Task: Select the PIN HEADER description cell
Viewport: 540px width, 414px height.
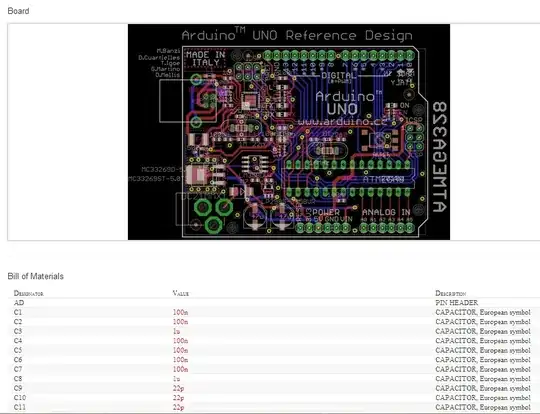Action: [x=456, y=303]
